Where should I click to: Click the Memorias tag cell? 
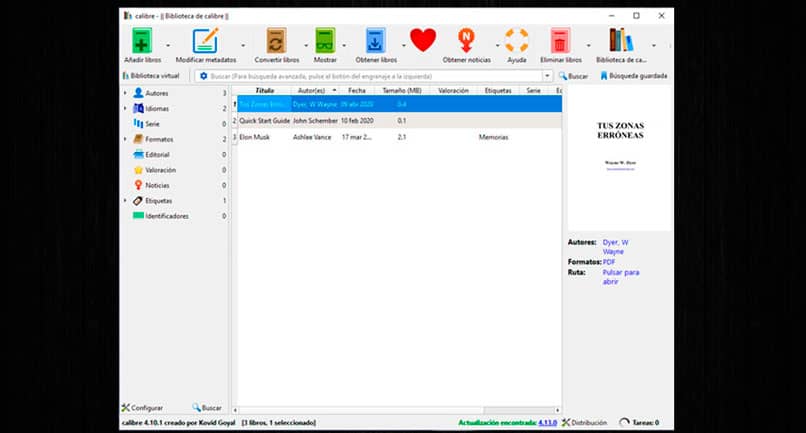click(x=493, y=137)
